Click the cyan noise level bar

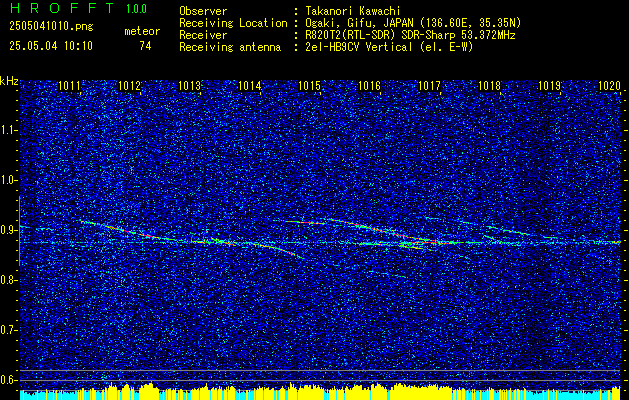320,396
